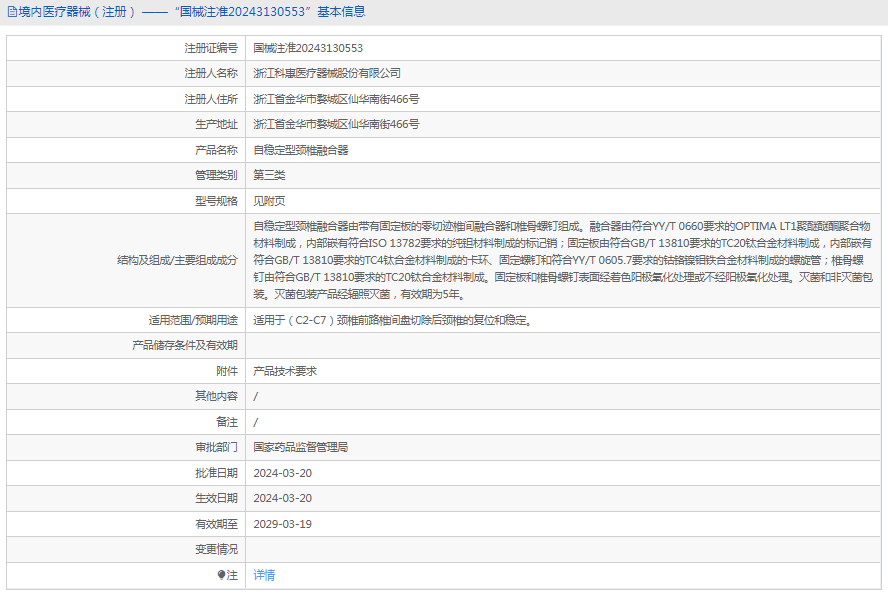Screen dimensions: 888x595
Task: Select 见附页 in 型号规格 row
Action: coord(269,201)
